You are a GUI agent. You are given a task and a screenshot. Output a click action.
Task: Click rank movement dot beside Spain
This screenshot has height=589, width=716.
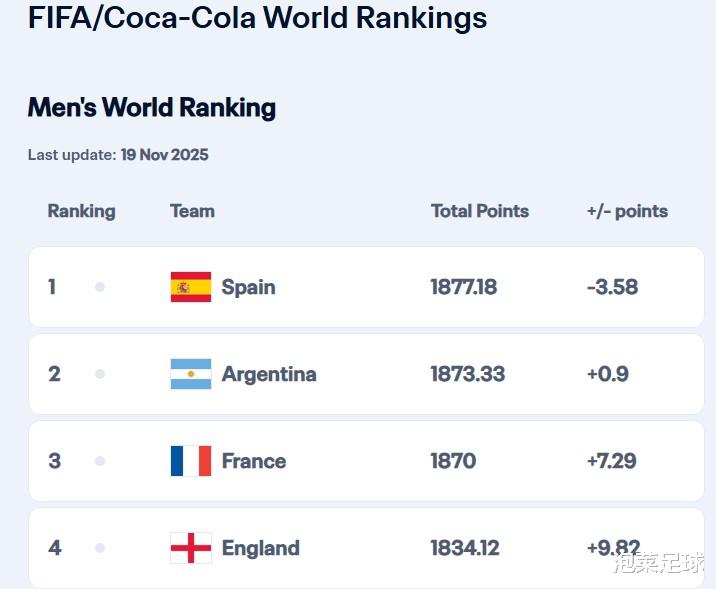(x=100, y=287)
